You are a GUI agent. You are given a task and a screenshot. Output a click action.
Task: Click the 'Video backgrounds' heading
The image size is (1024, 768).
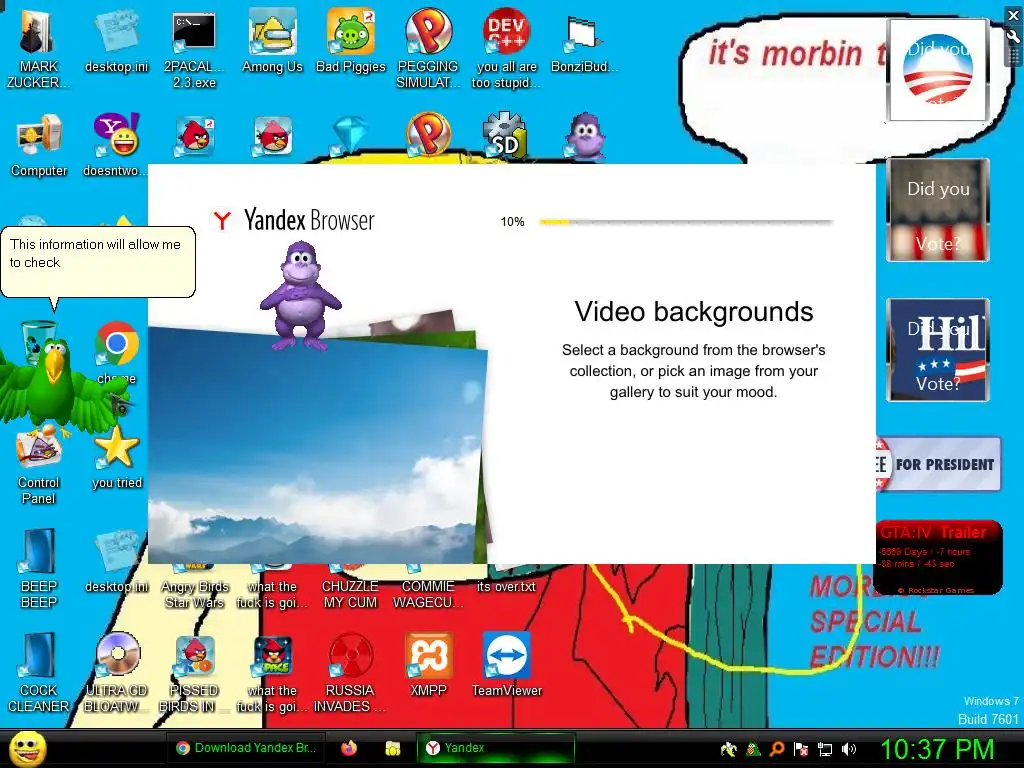pyautogui.click(x=694, y=312)
